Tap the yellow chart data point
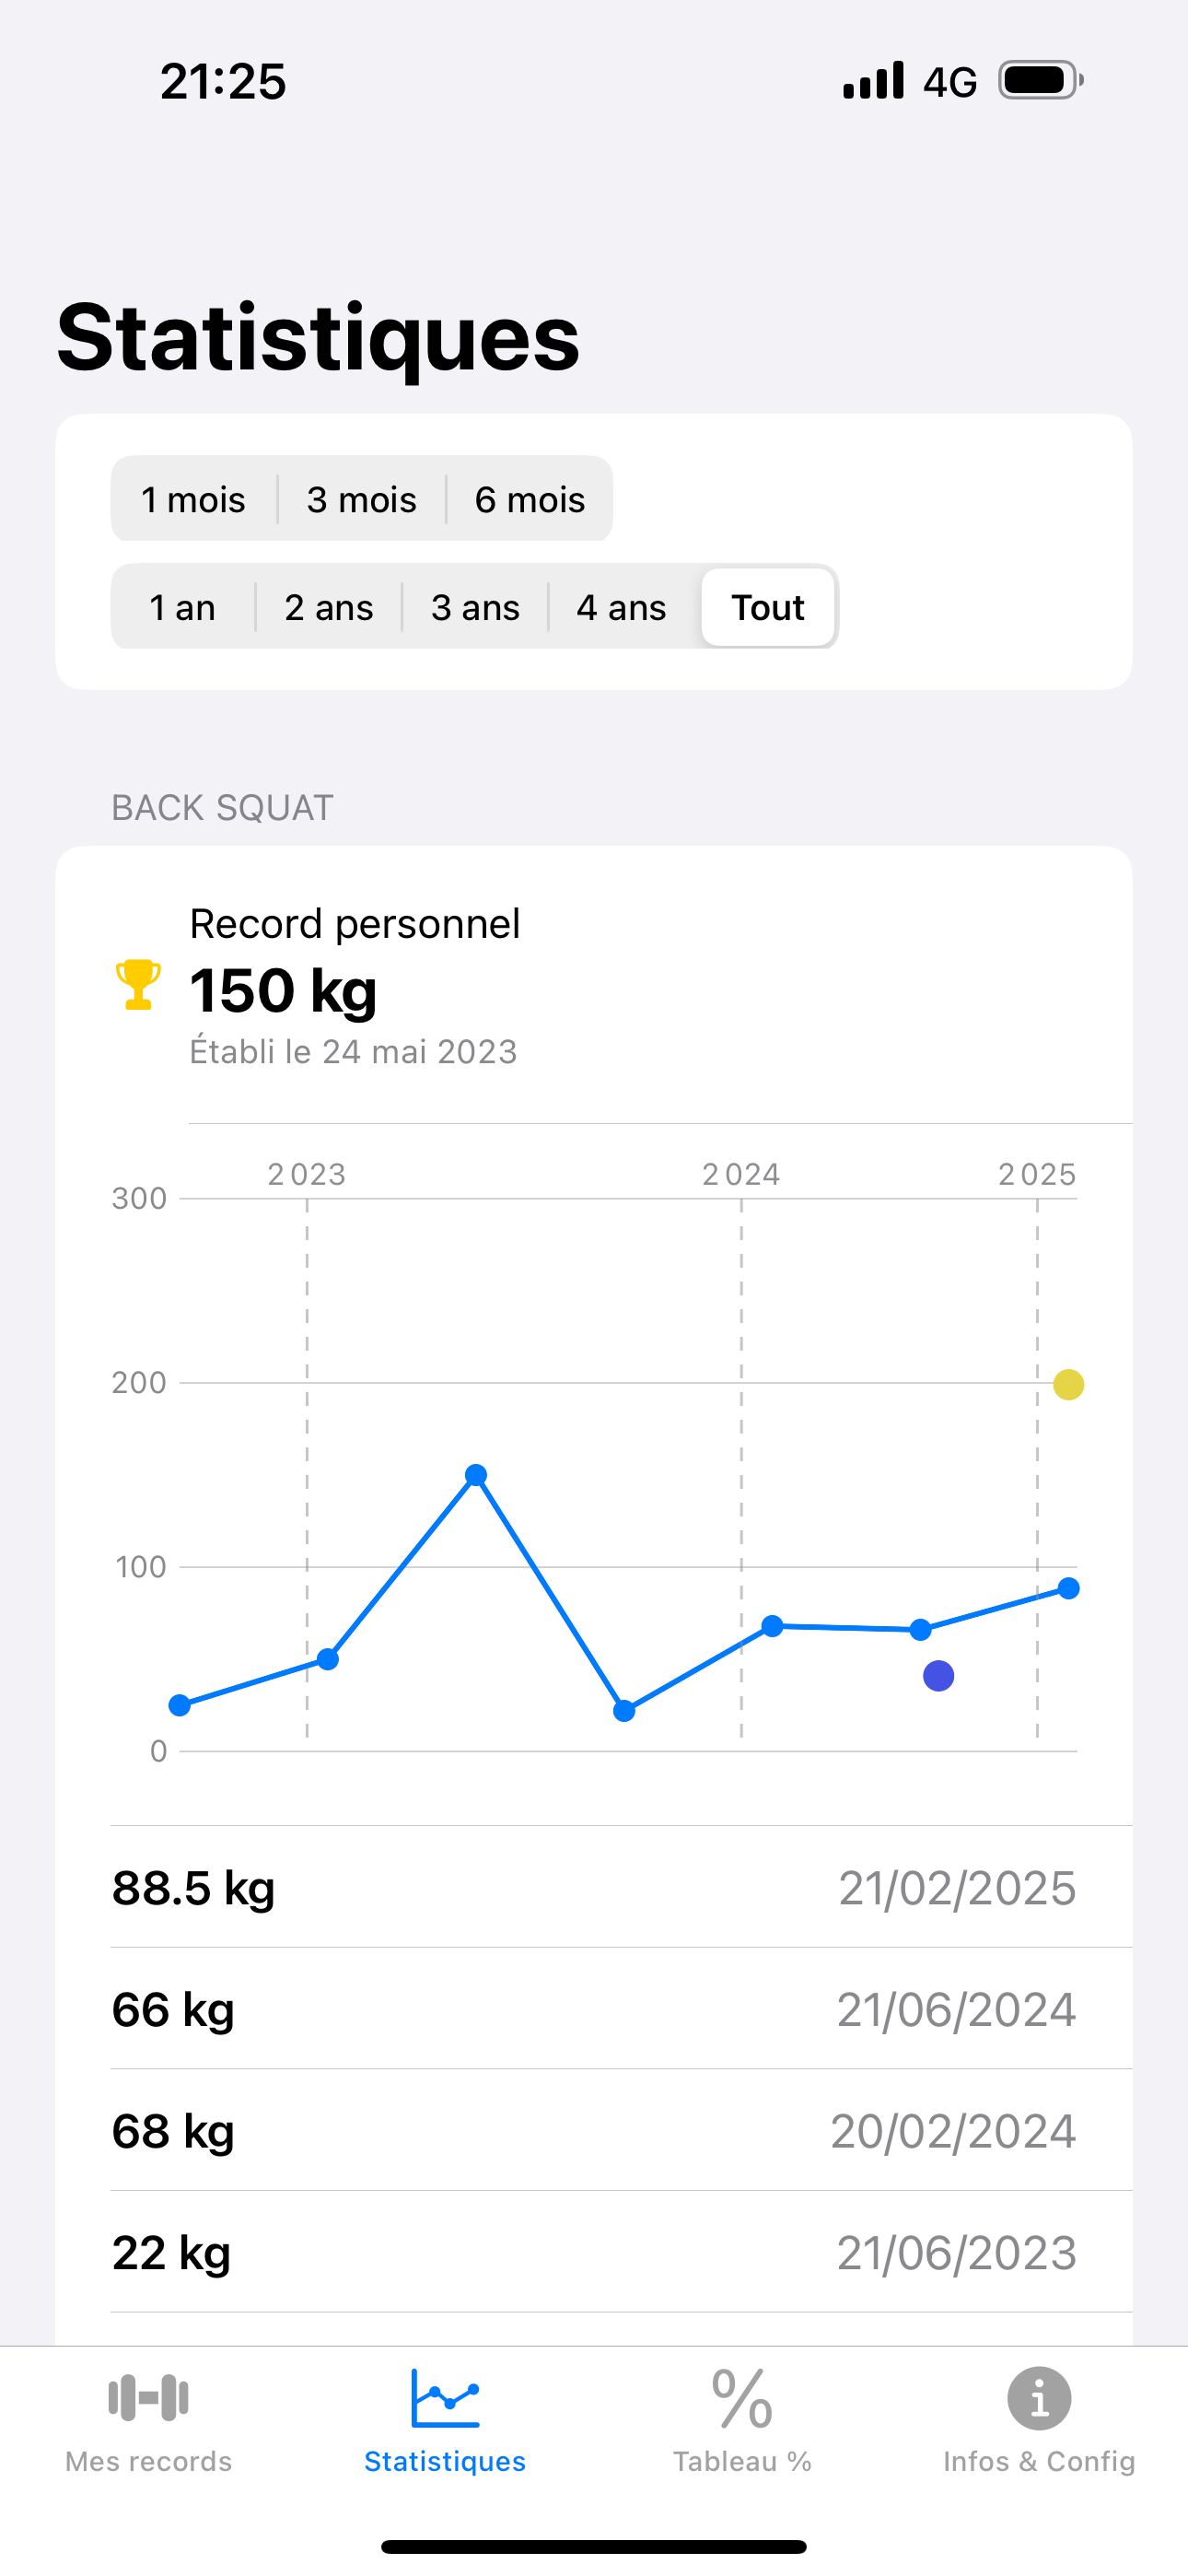This screenshot has height=2576, width=1188. click(1068, 1385)
